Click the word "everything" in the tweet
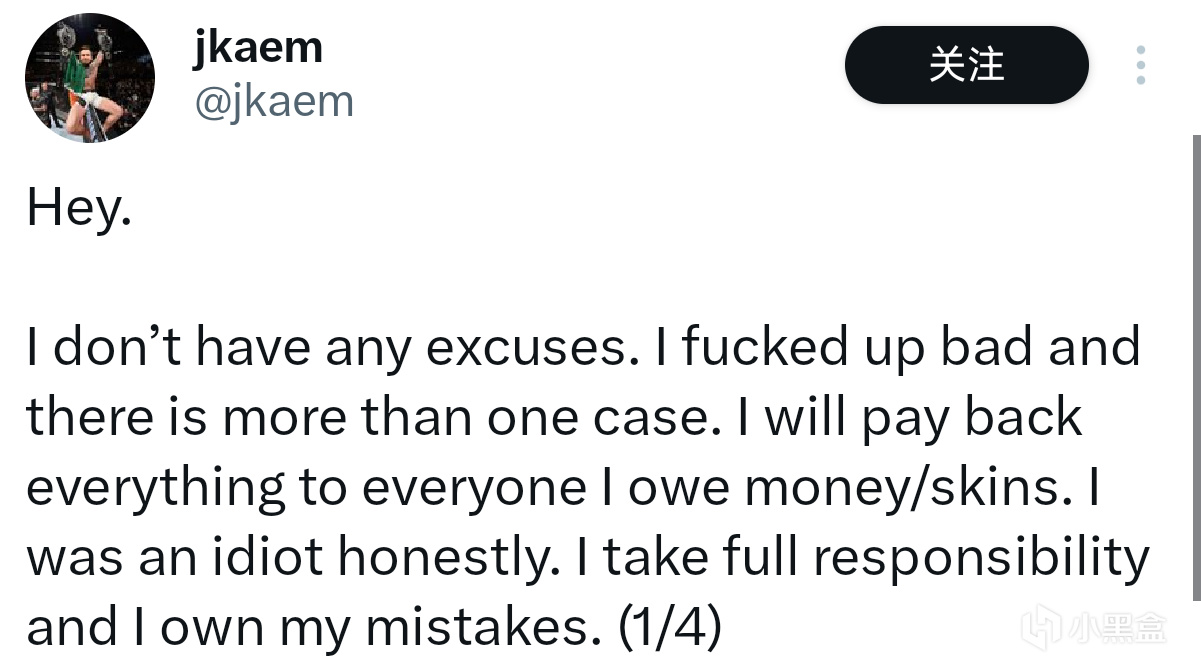 [x=155, y=488]
